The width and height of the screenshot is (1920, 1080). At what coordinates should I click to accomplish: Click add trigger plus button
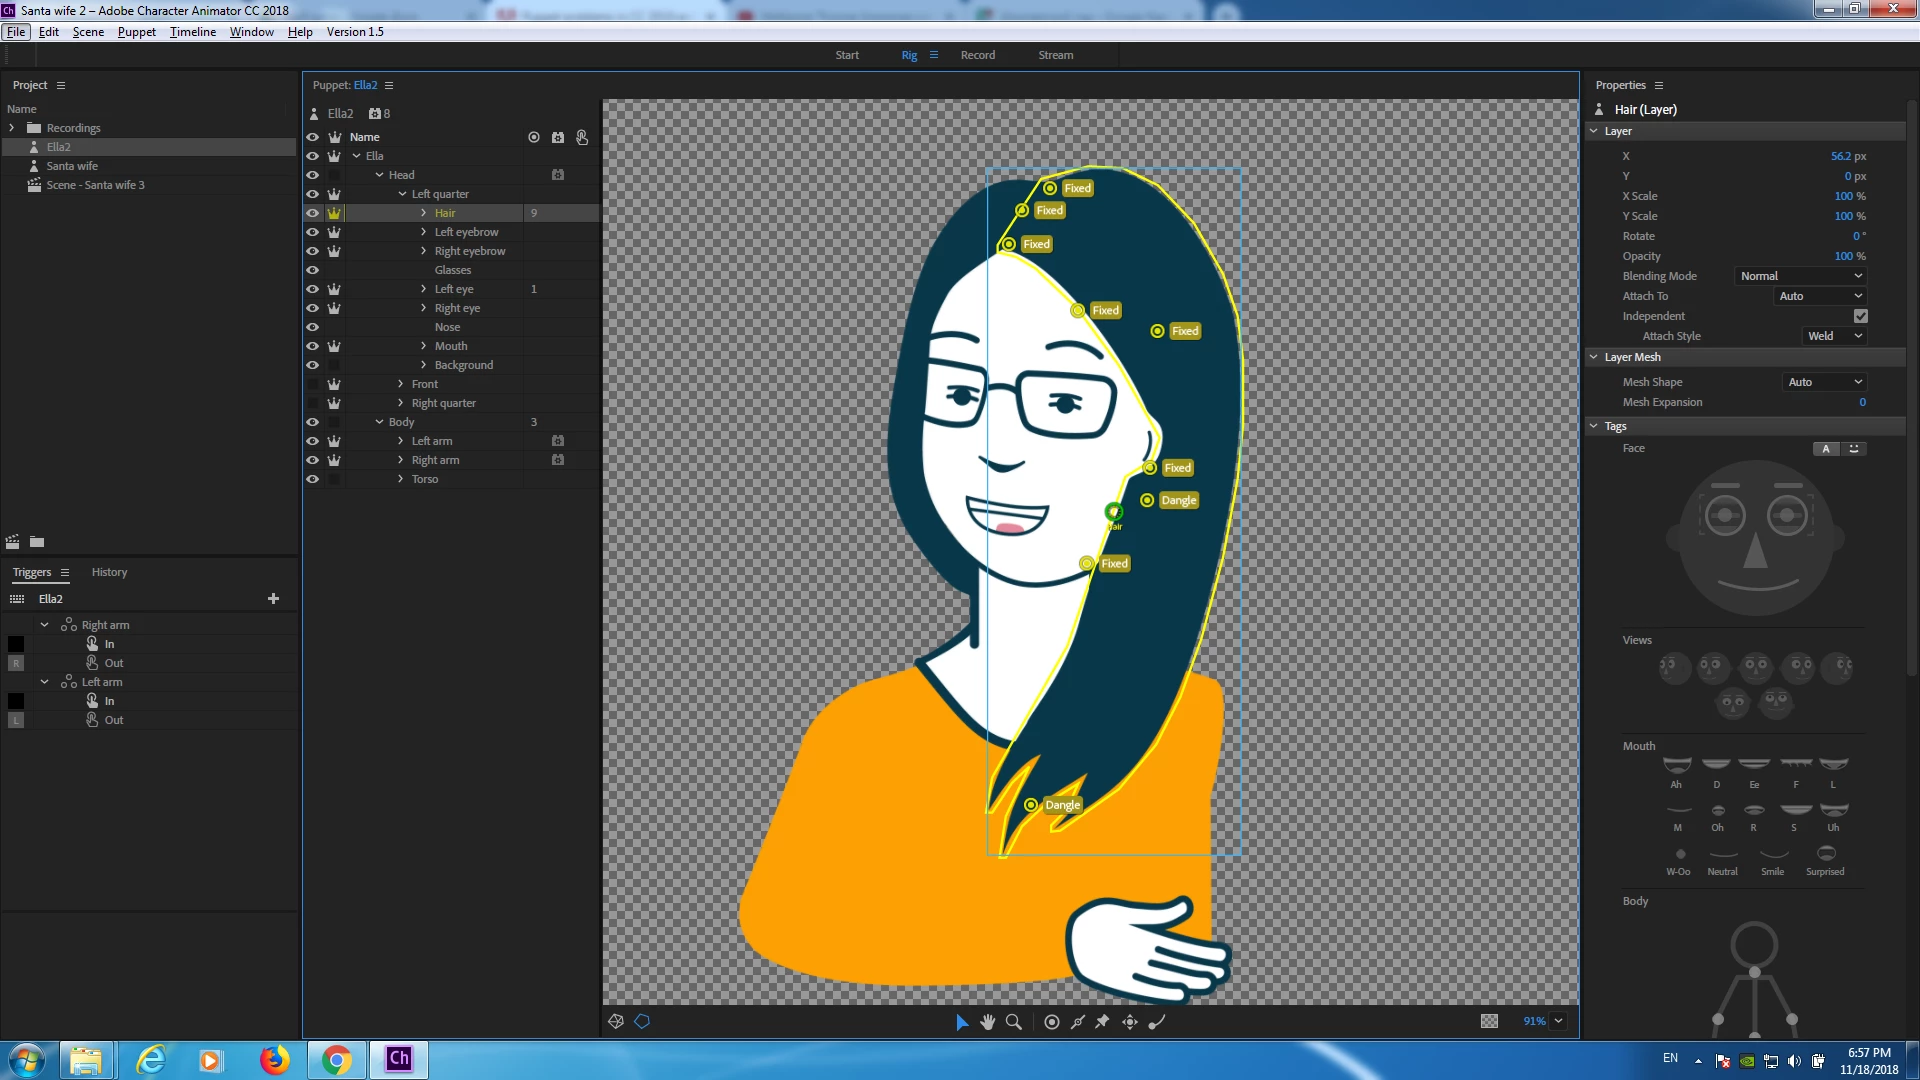coord(273,598)
